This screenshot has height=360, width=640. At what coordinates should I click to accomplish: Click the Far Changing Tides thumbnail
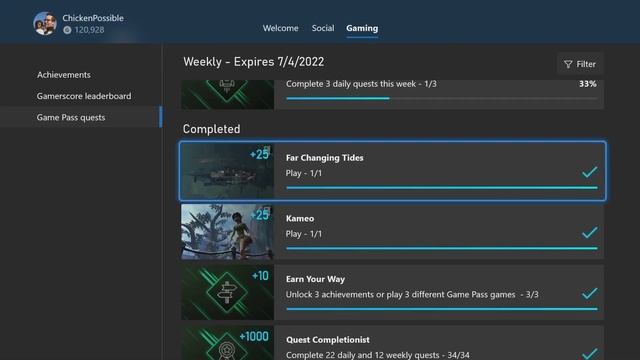tap(227, 171)
